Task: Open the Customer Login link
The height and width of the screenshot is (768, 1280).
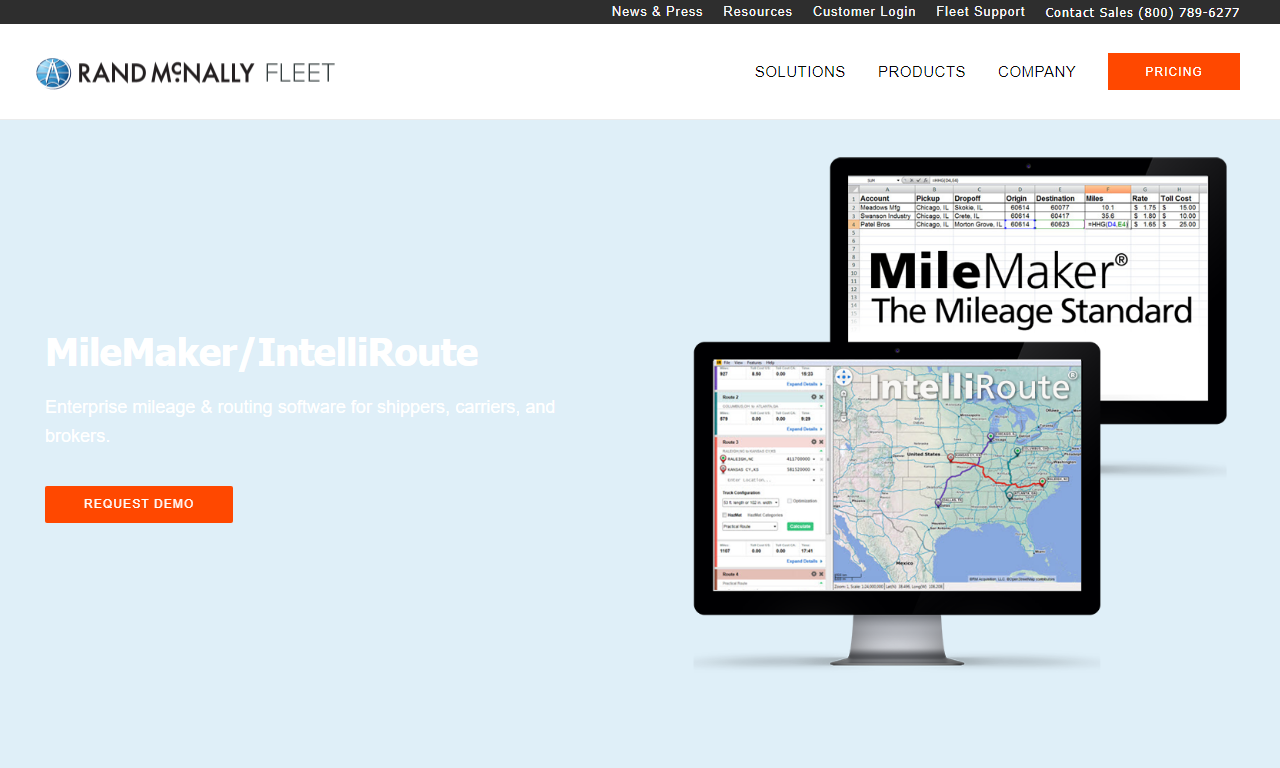Action: pos(864,12)
